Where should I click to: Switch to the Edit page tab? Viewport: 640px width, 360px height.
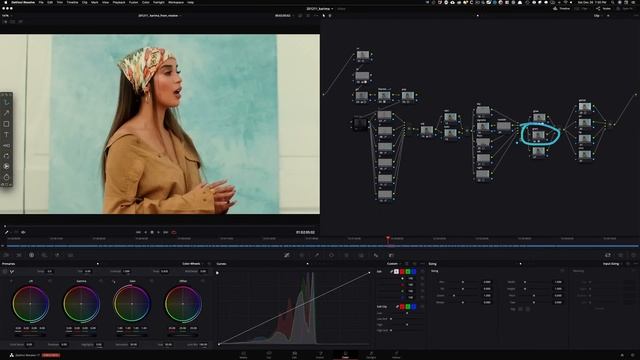tap(294, 354)
